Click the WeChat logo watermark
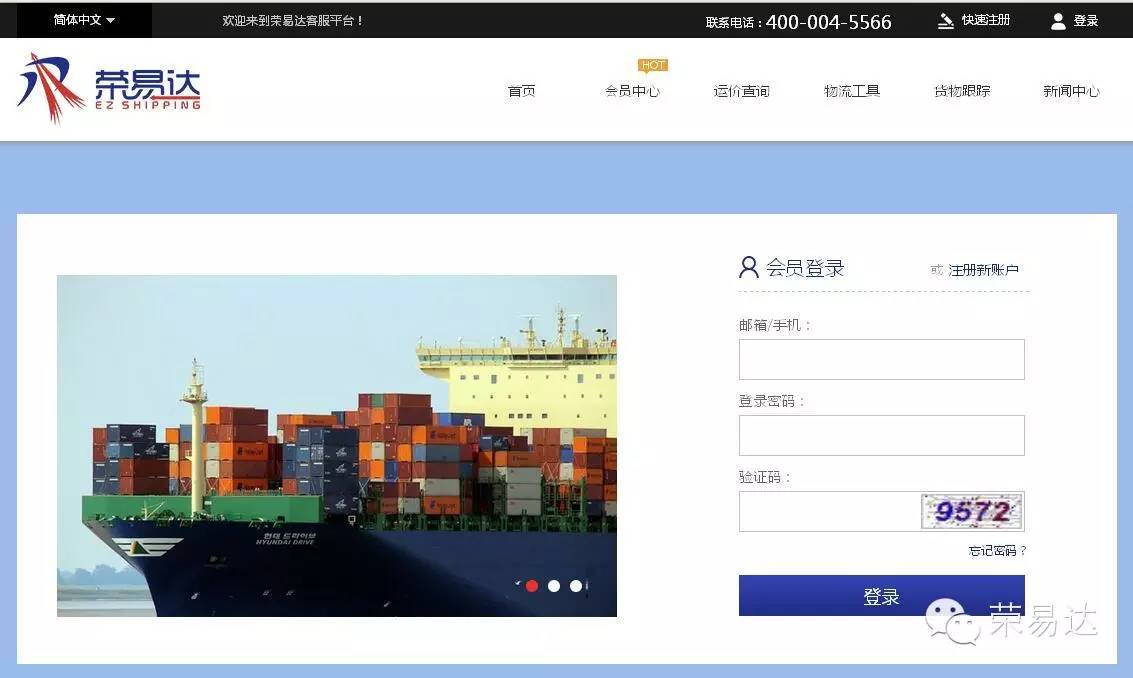Screen dimensions: 1133x678 click(x=951, y=621)
